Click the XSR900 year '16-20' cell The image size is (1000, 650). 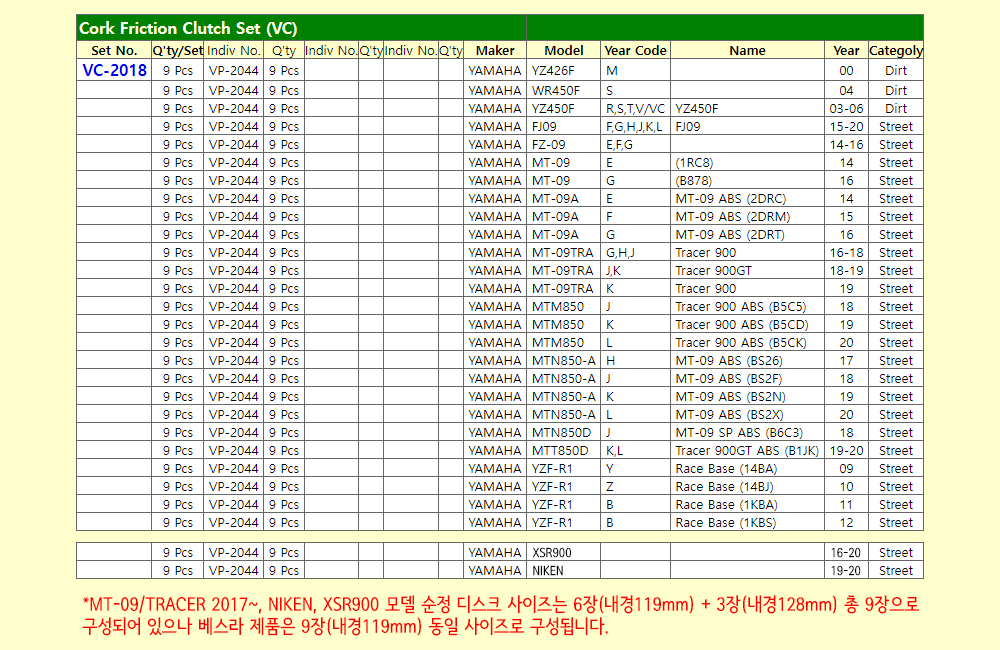pyautogui.click(x=846, y=552)
